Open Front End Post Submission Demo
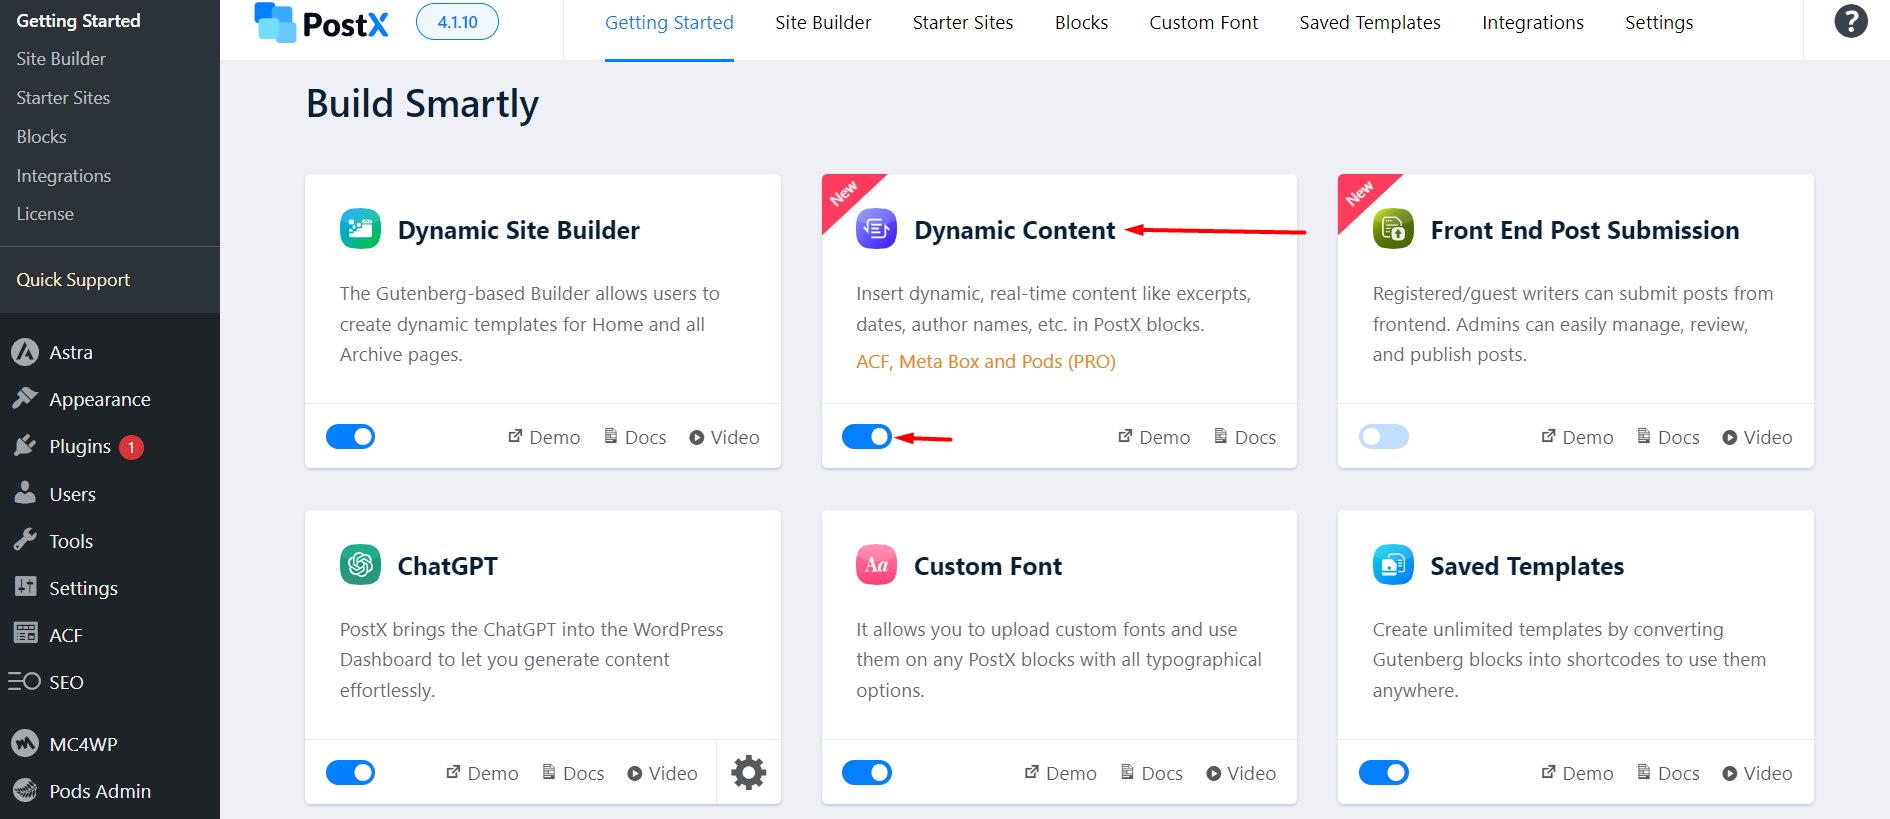This screenshot has width=1890, height=819. 1577,437
